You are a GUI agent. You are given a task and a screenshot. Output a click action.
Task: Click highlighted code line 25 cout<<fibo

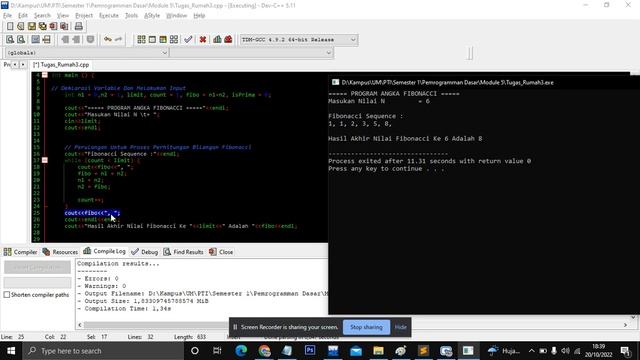point(92,213)
